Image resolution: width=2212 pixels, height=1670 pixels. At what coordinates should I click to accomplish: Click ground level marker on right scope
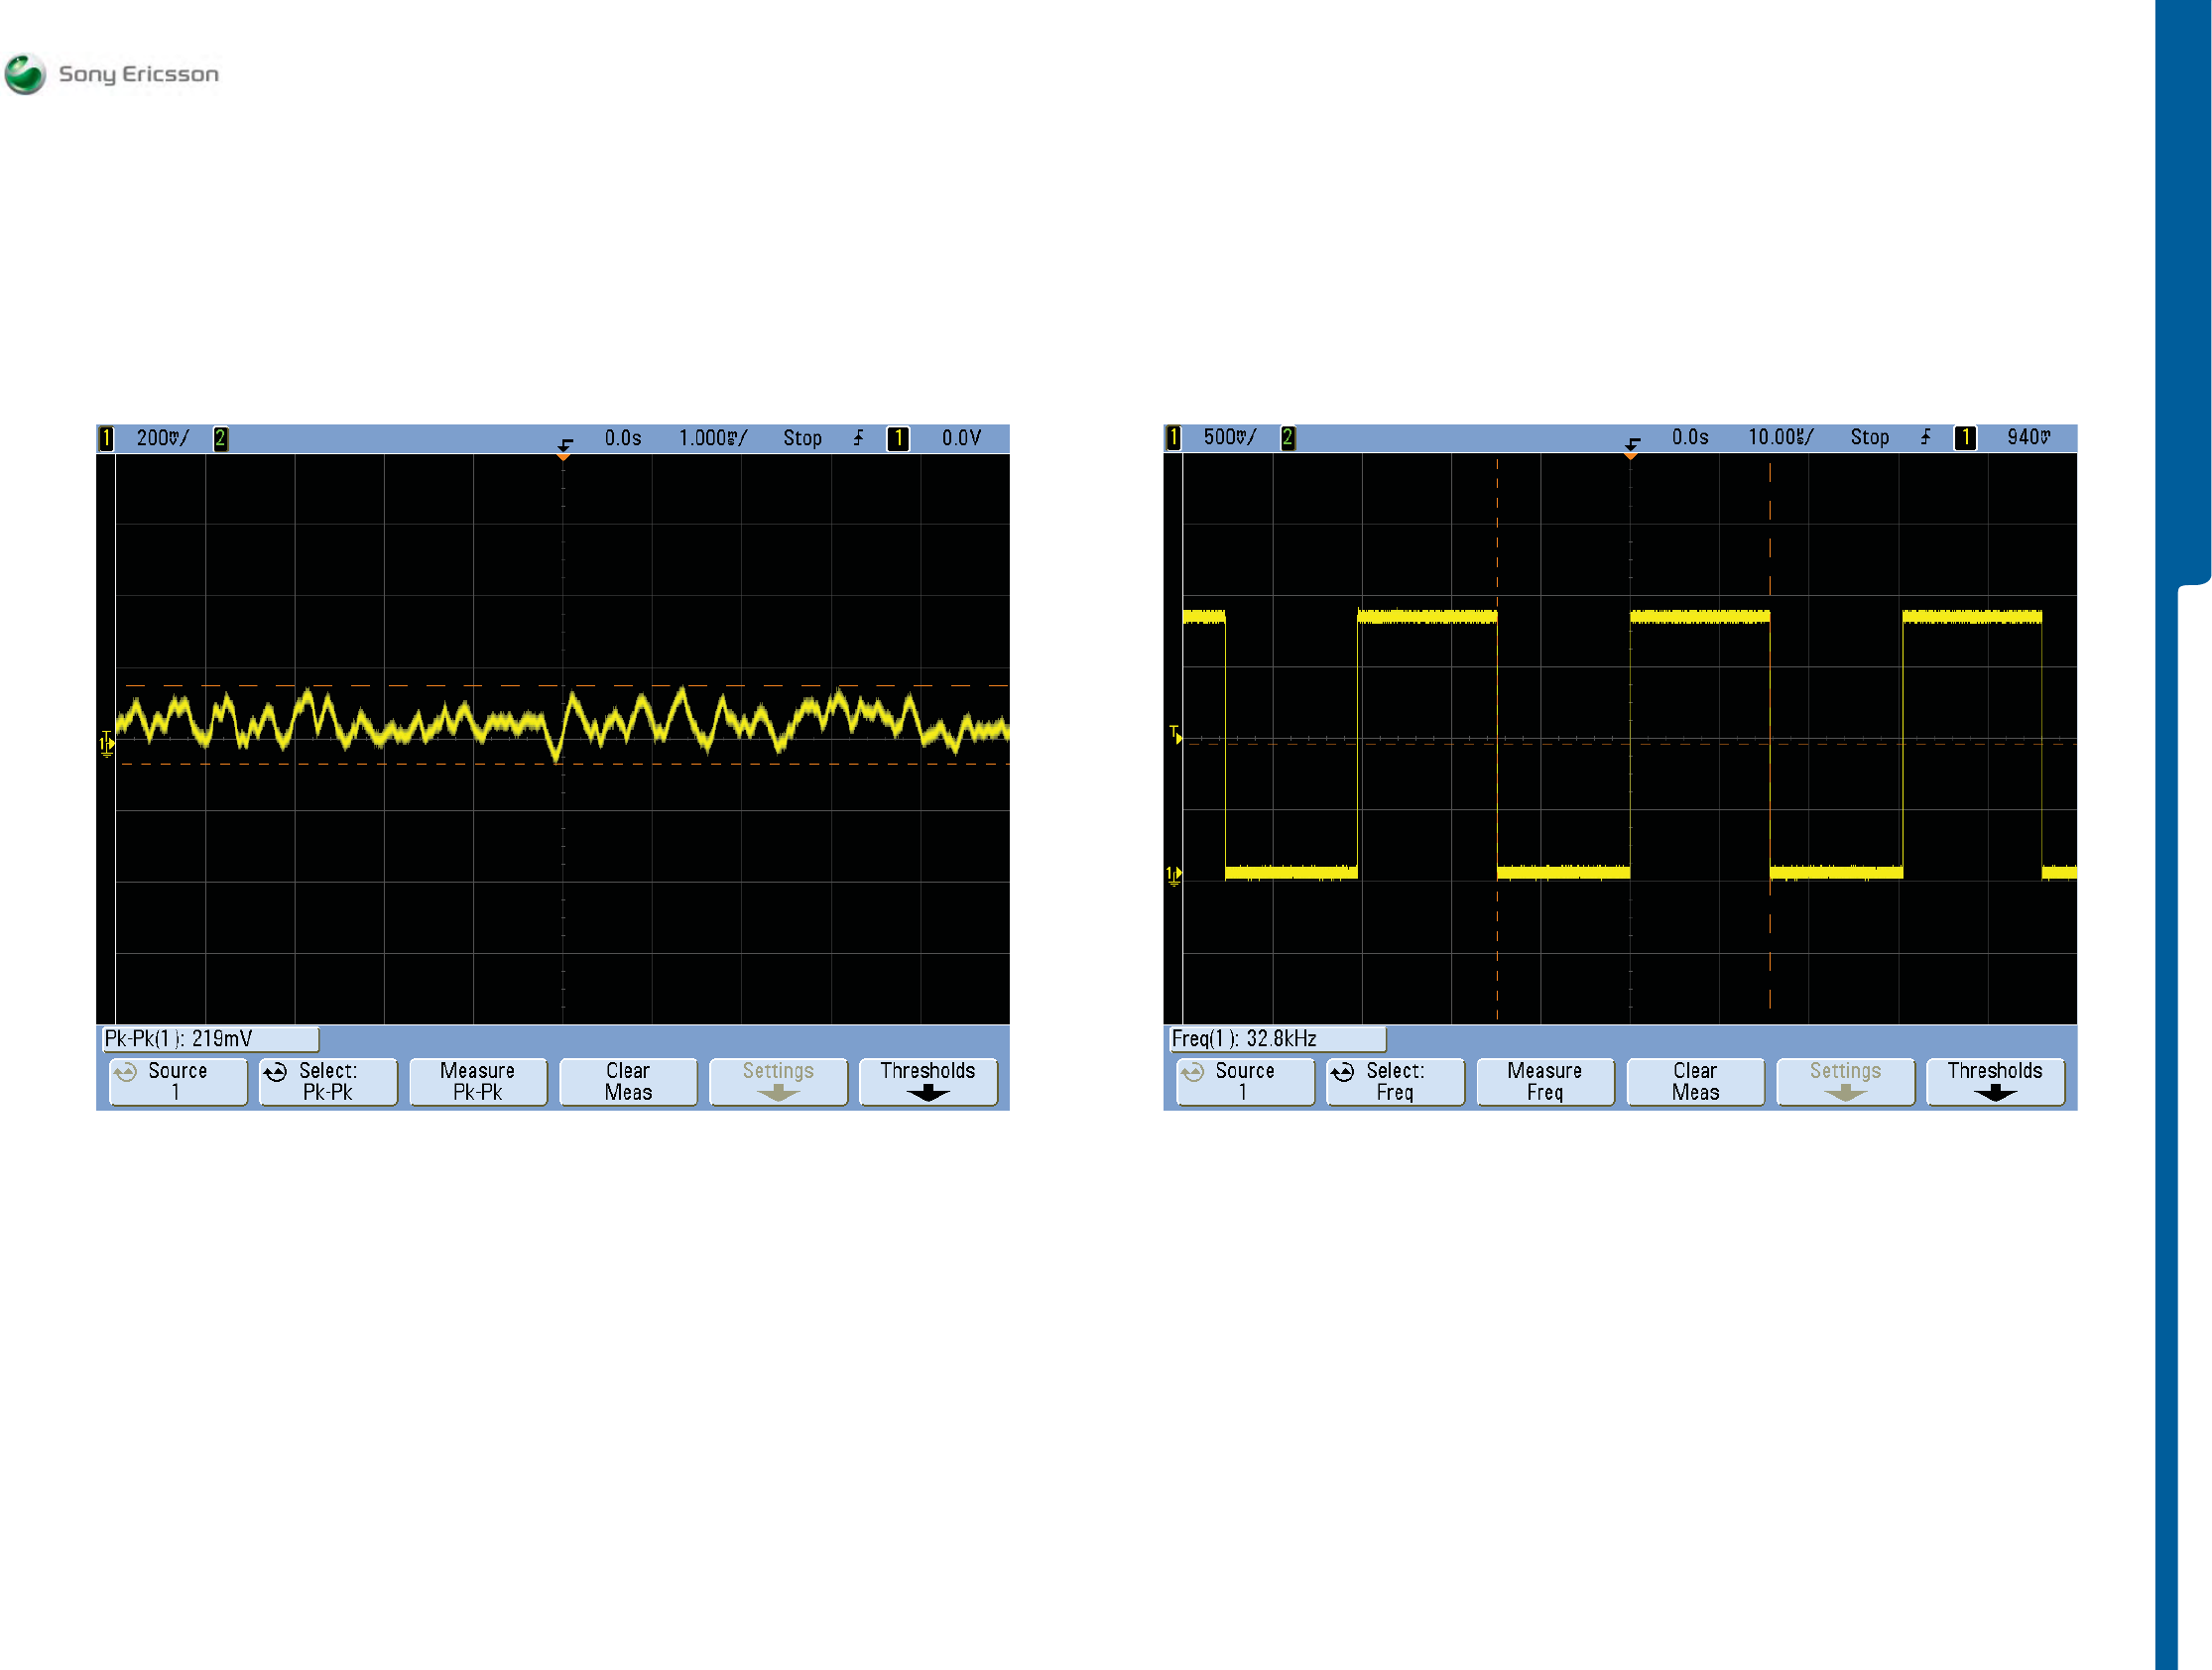pyautogui.click(x=1173, y=876)
